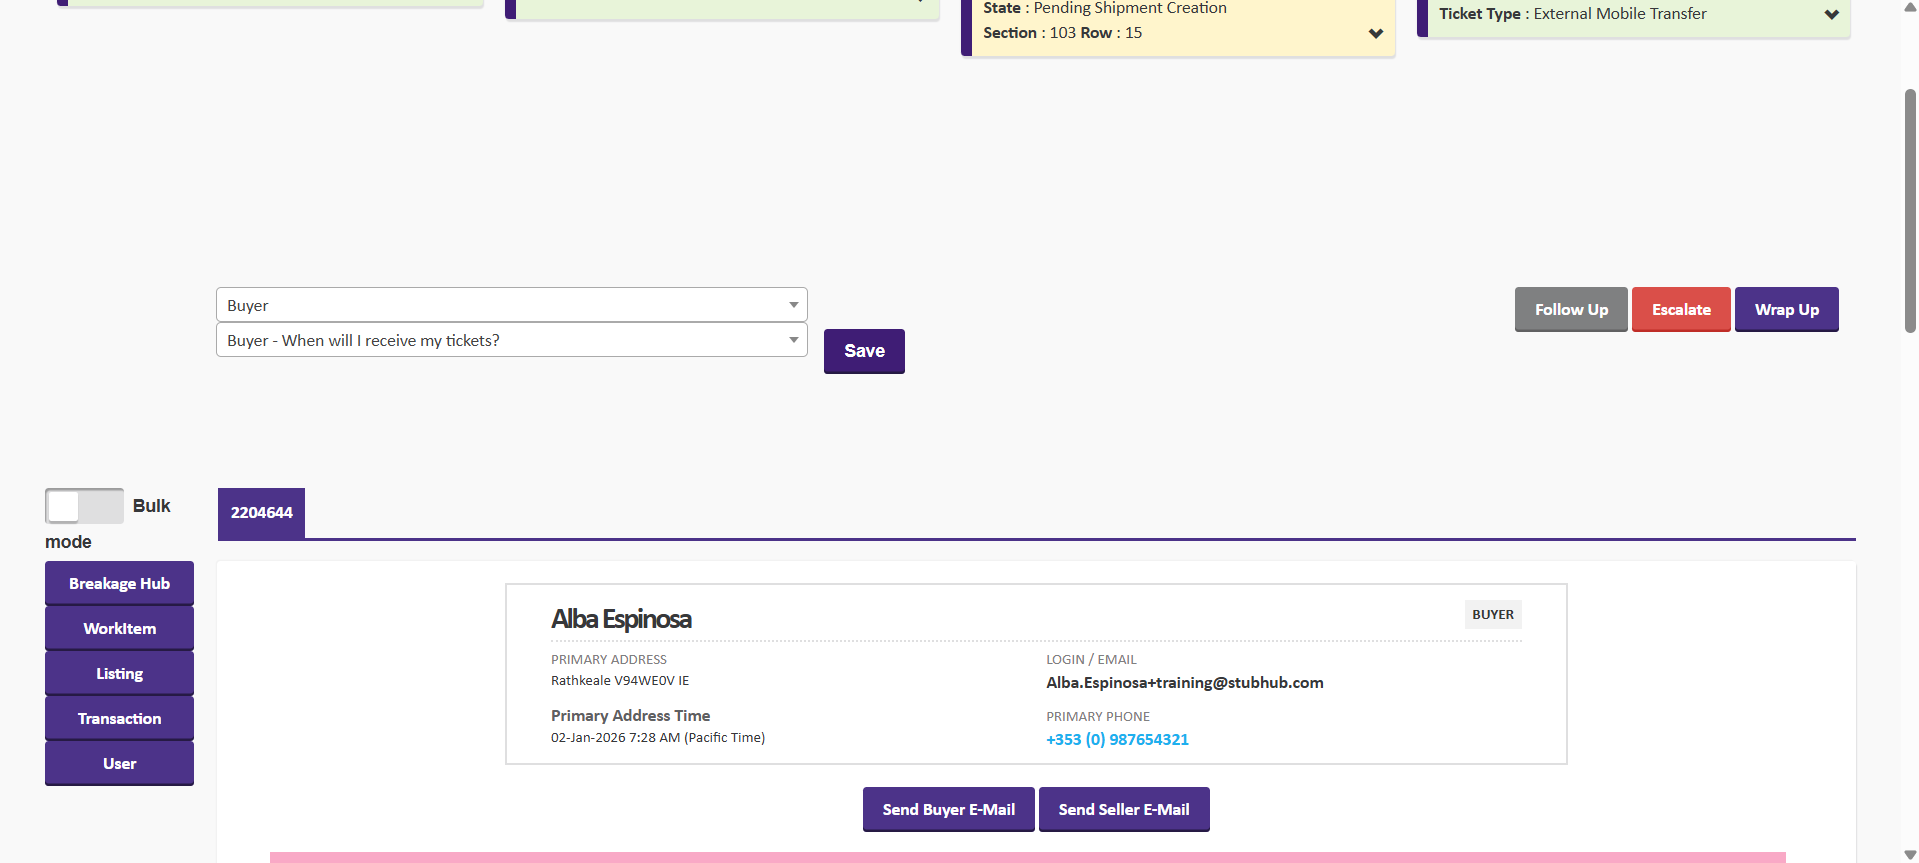The width and height of the screenshot is (1919, 863).
Task: Open the Transaction sidebar section
Action: [119, 719]
